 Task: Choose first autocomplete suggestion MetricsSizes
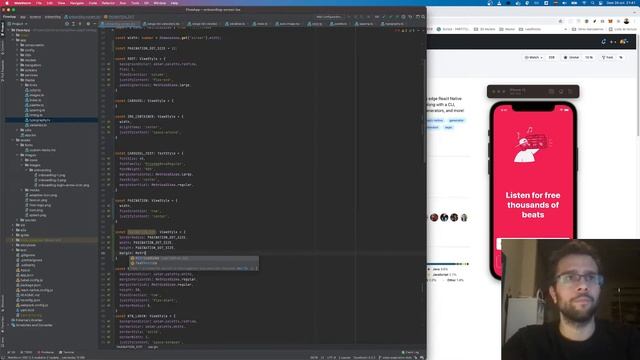point(194,258)
